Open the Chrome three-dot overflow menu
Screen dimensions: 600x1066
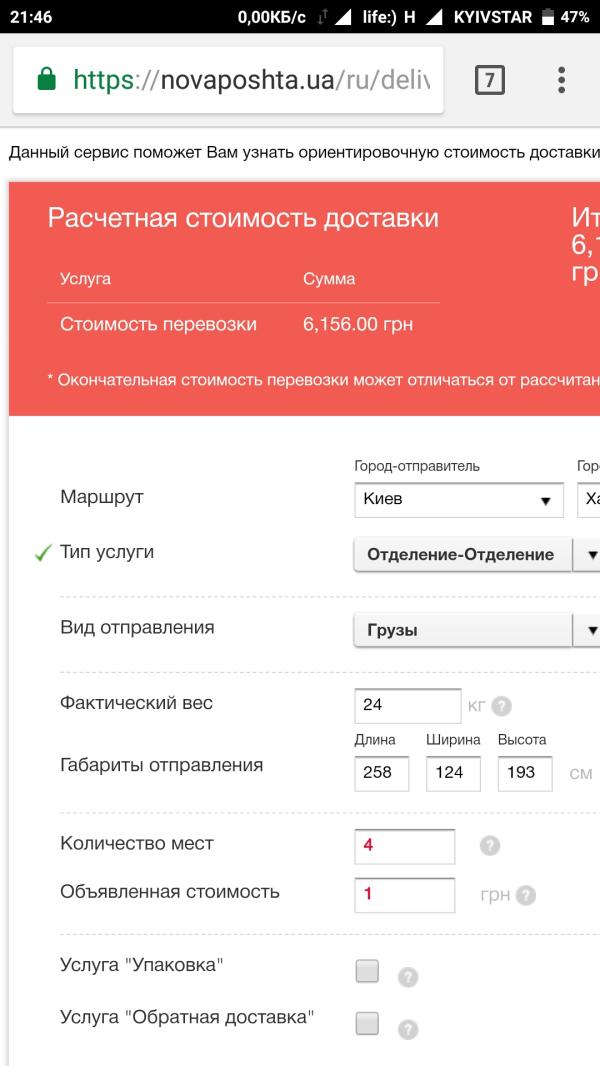click(561, 80)
